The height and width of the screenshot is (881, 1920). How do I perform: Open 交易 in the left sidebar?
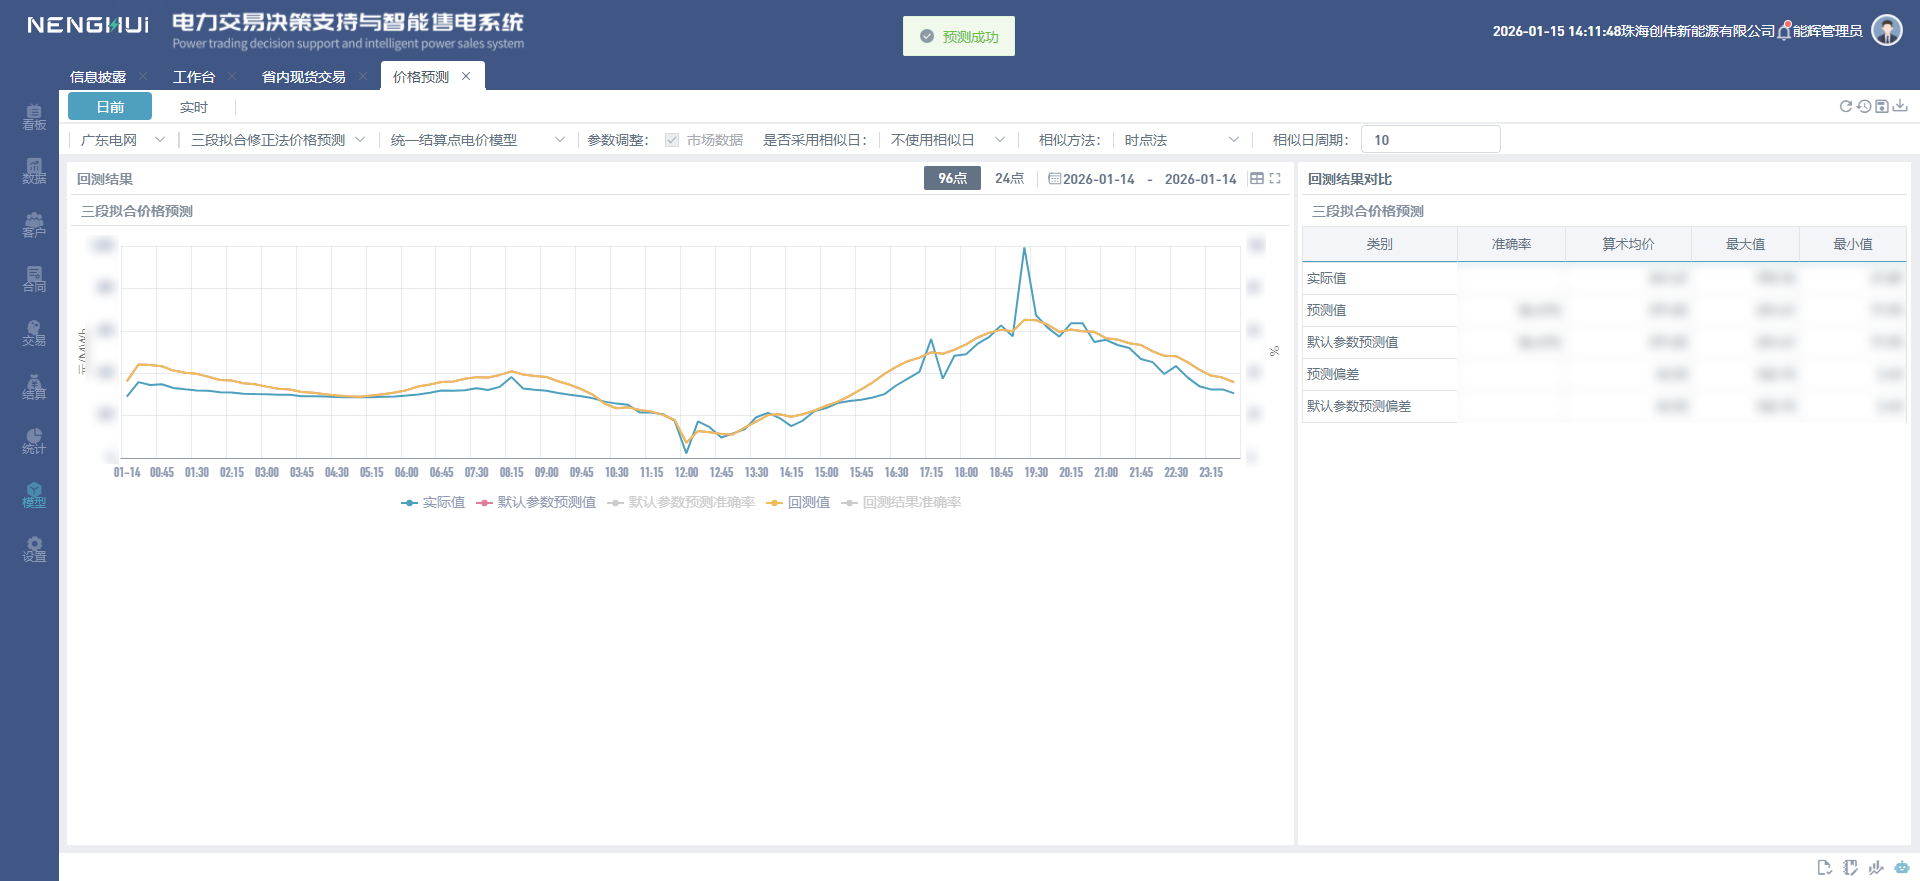tap(34, 333)
